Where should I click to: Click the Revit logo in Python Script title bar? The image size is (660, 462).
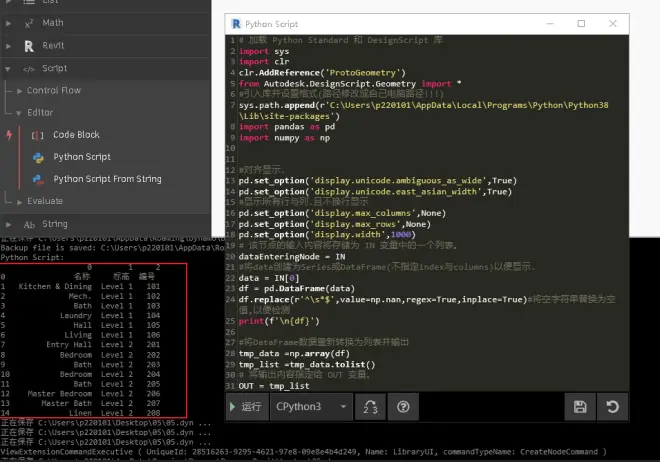pos(236,24)
